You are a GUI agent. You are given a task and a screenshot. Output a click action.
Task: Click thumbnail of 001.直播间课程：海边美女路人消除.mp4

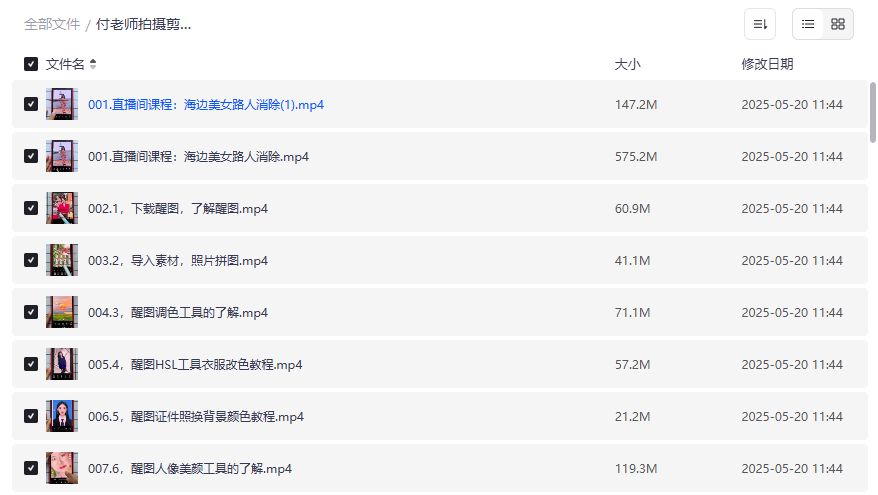coord(62,156)
